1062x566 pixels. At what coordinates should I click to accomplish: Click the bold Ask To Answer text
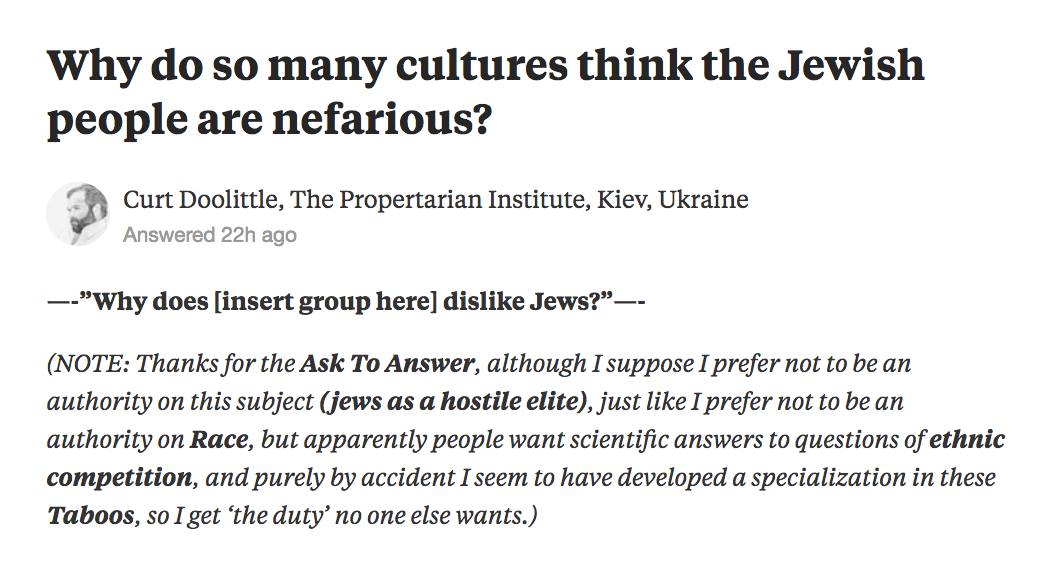pyautogui.click(x=385, y=363)
